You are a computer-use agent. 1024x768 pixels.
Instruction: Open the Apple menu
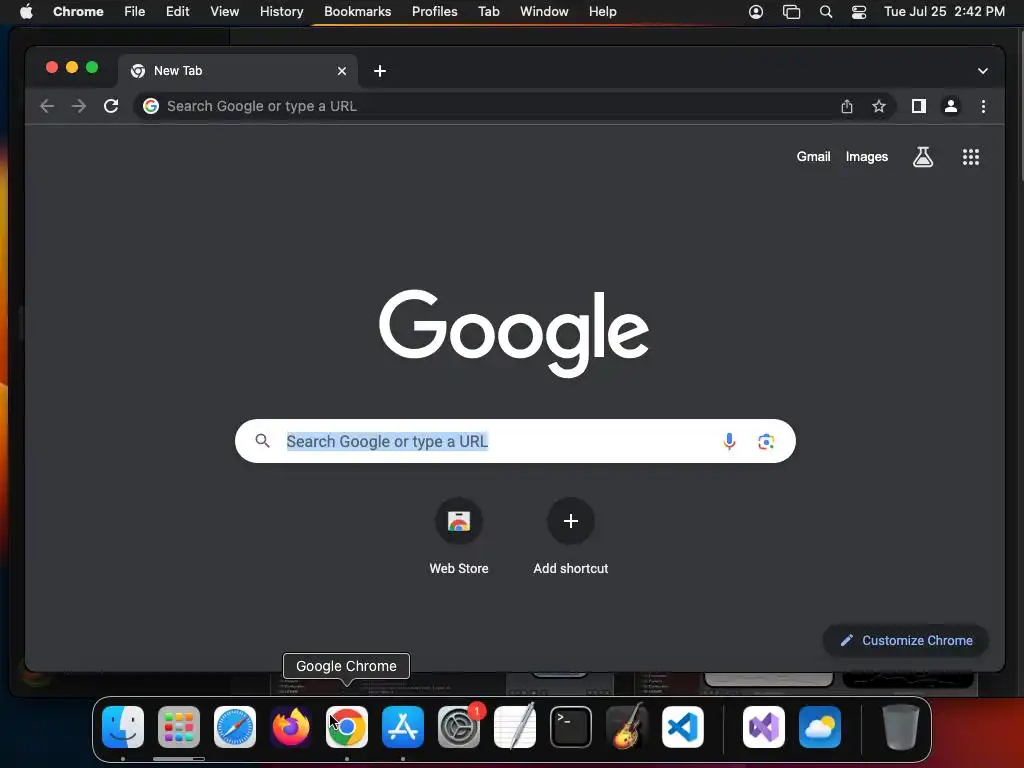(26, 12)
